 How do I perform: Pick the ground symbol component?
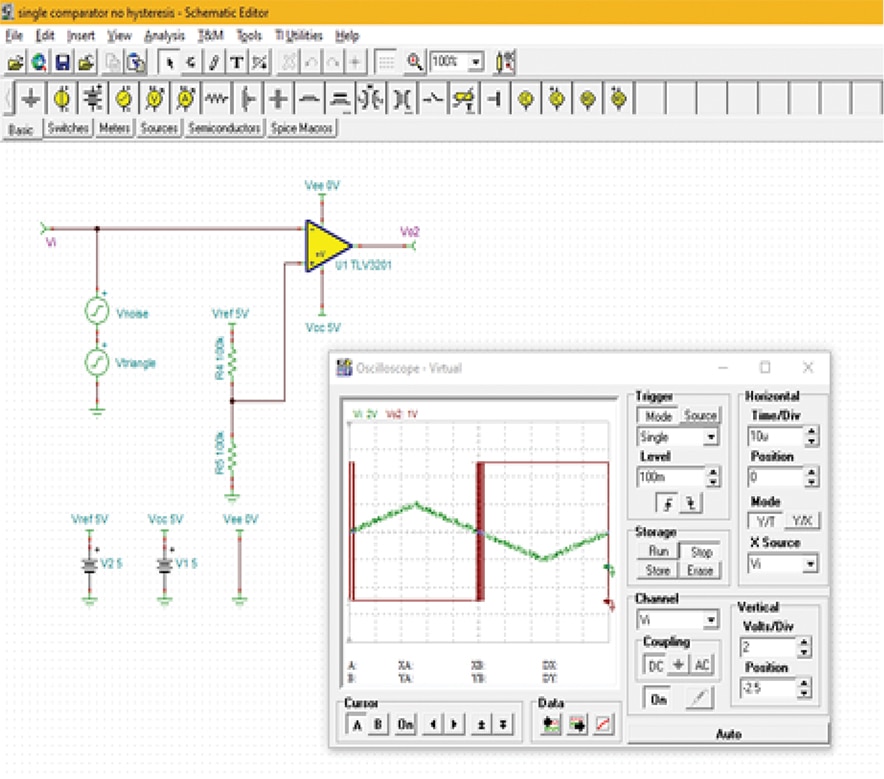(x=31, y=100)
